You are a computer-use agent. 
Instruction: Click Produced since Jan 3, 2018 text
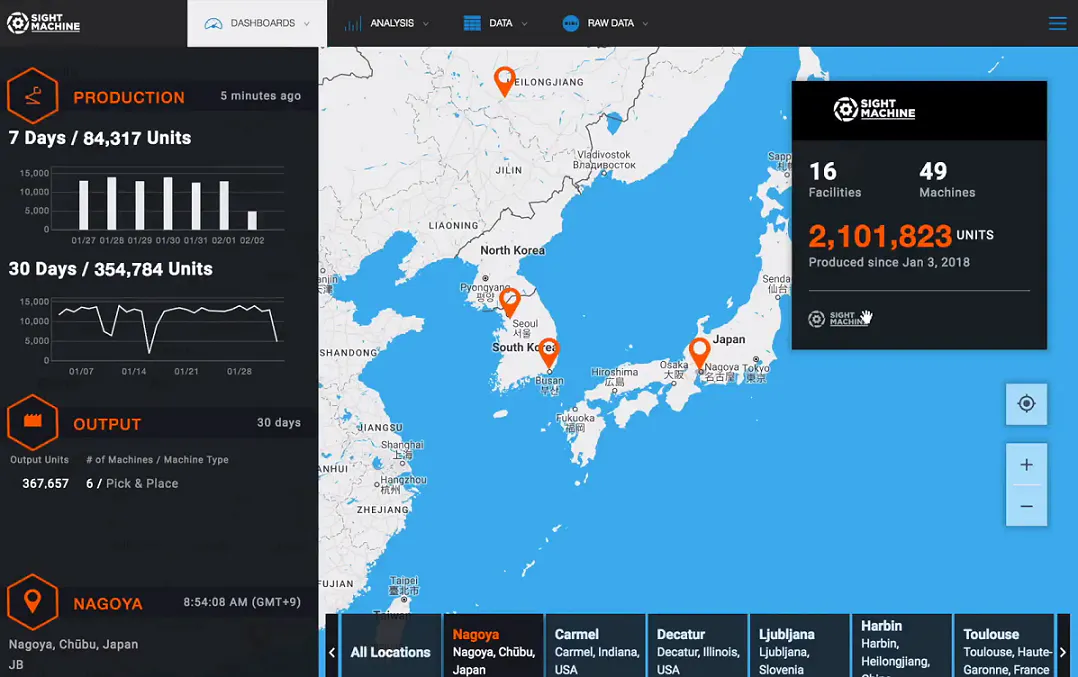coord(889,262)
